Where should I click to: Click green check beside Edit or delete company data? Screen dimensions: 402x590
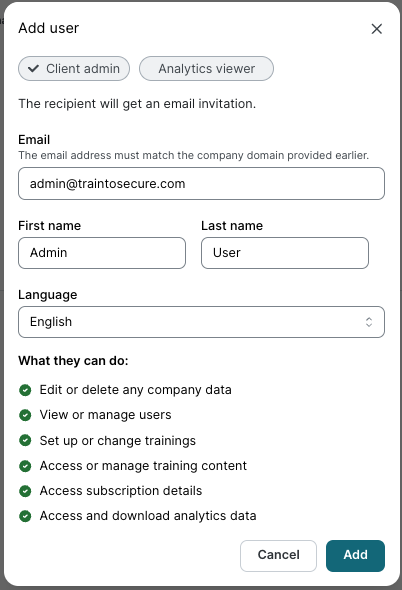pos(25,390)
